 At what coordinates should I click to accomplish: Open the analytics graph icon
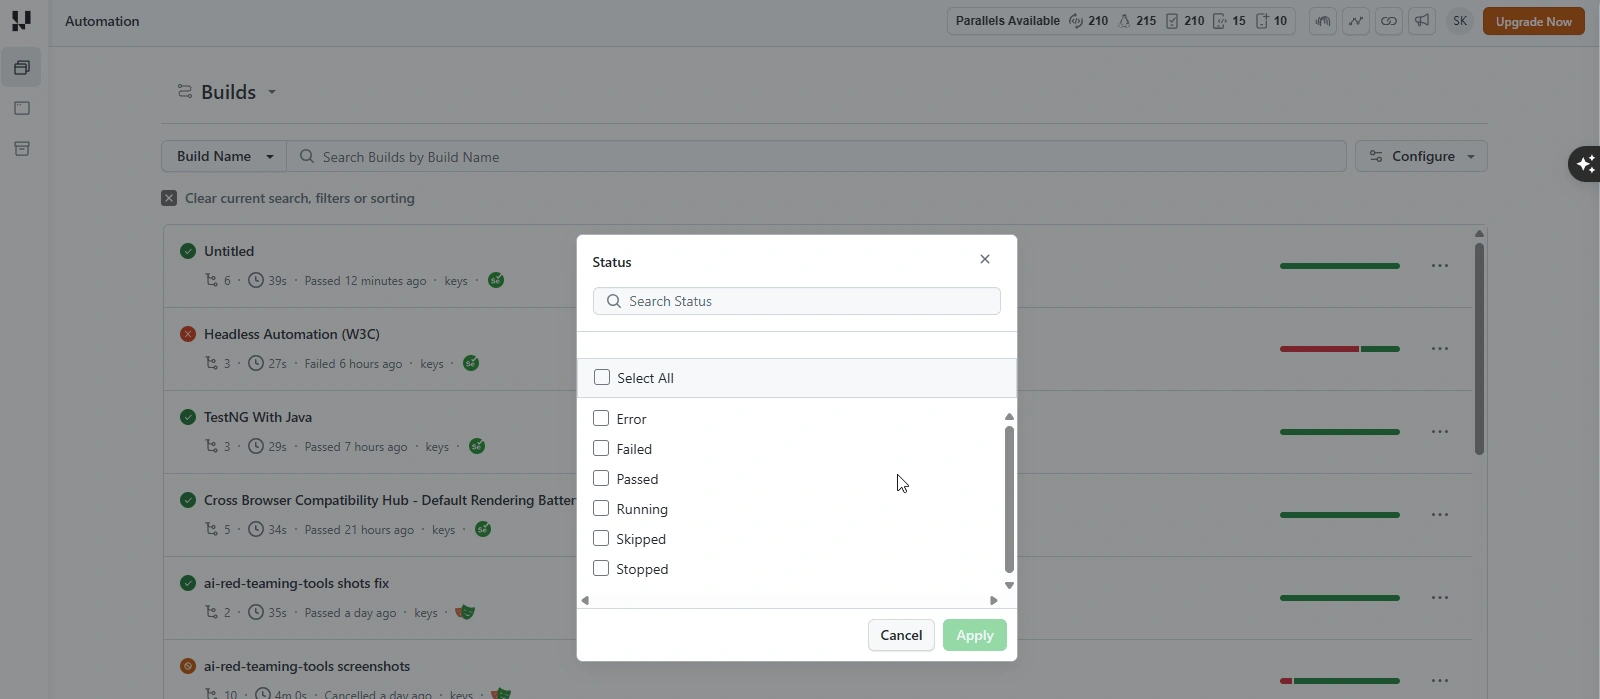click(1355, 21)
